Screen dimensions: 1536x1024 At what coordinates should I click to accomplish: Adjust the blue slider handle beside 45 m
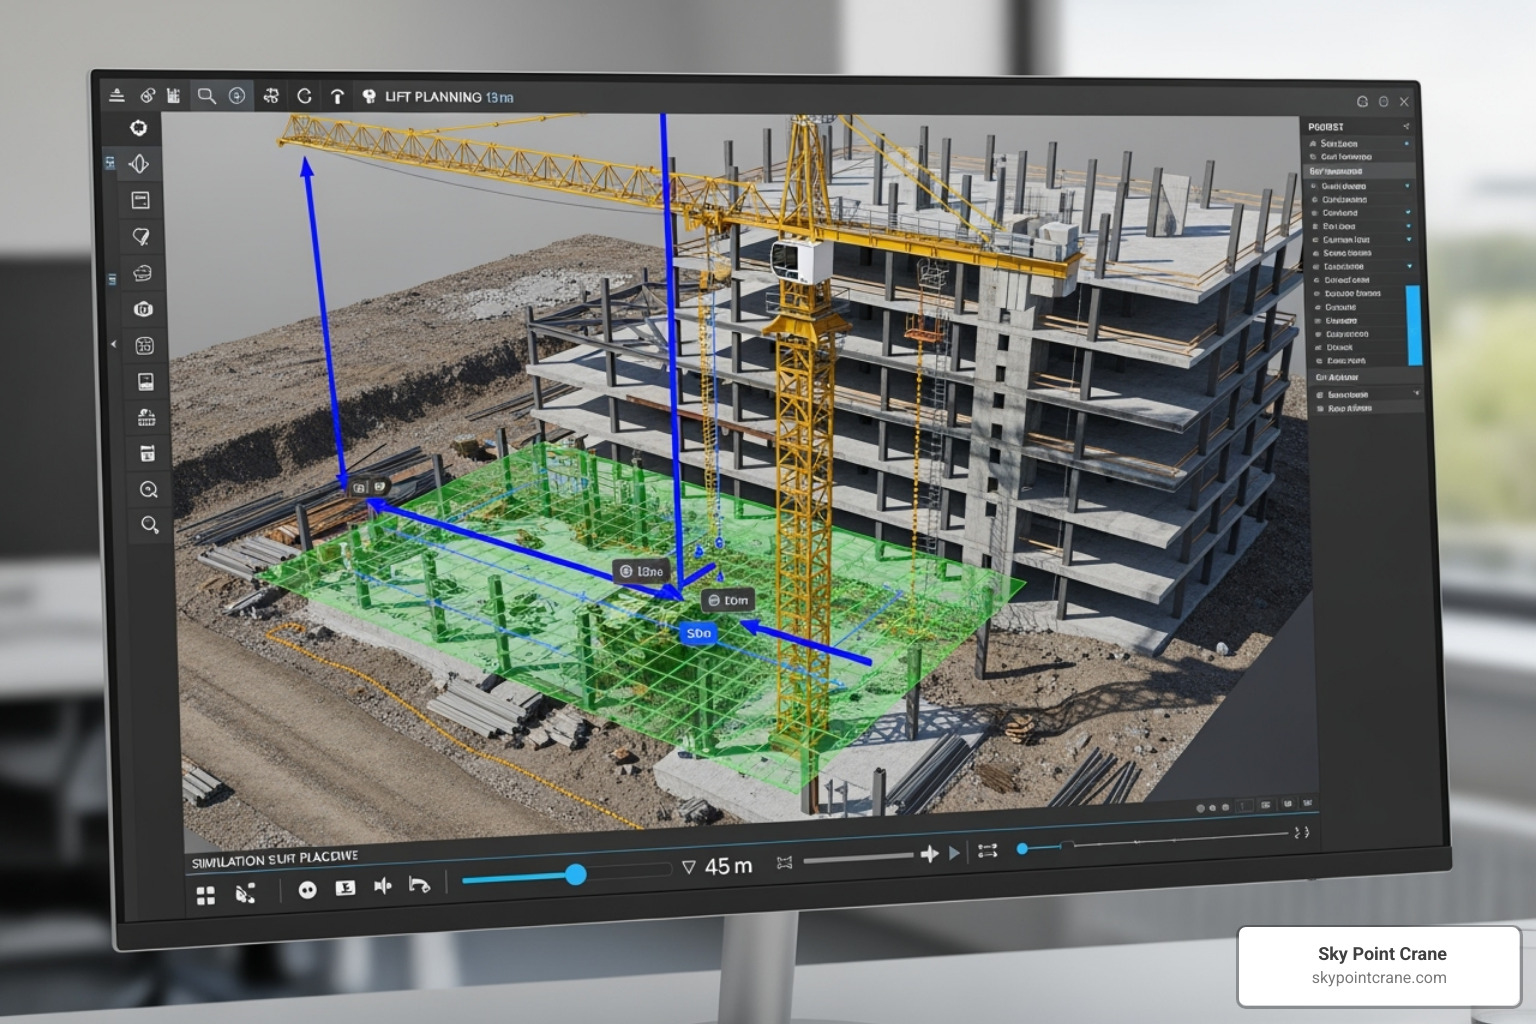(575, 875)
